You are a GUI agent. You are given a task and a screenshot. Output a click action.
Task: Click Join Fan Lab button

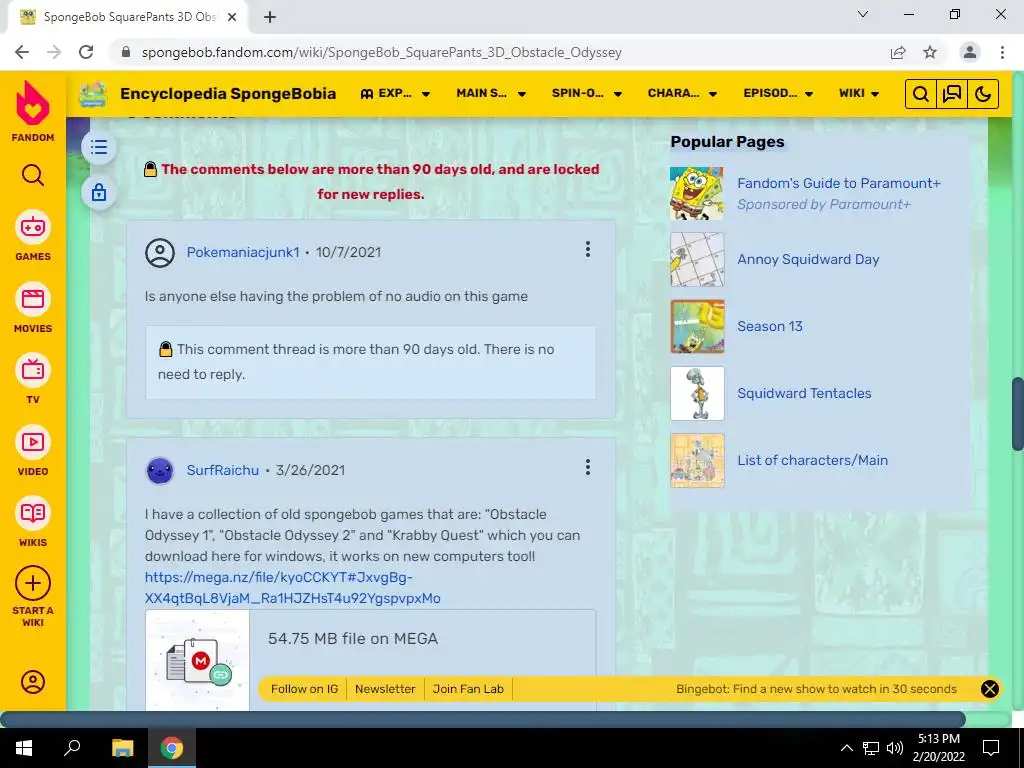pos(468,689)
